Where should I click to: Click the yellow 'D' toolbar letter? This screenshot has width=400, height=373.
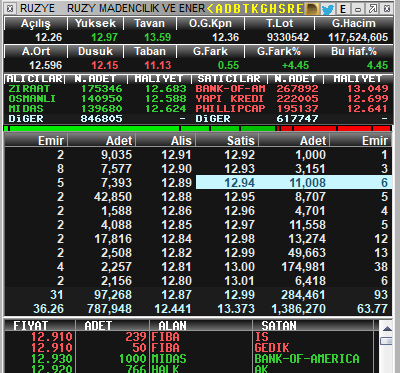tap(228, 9)
